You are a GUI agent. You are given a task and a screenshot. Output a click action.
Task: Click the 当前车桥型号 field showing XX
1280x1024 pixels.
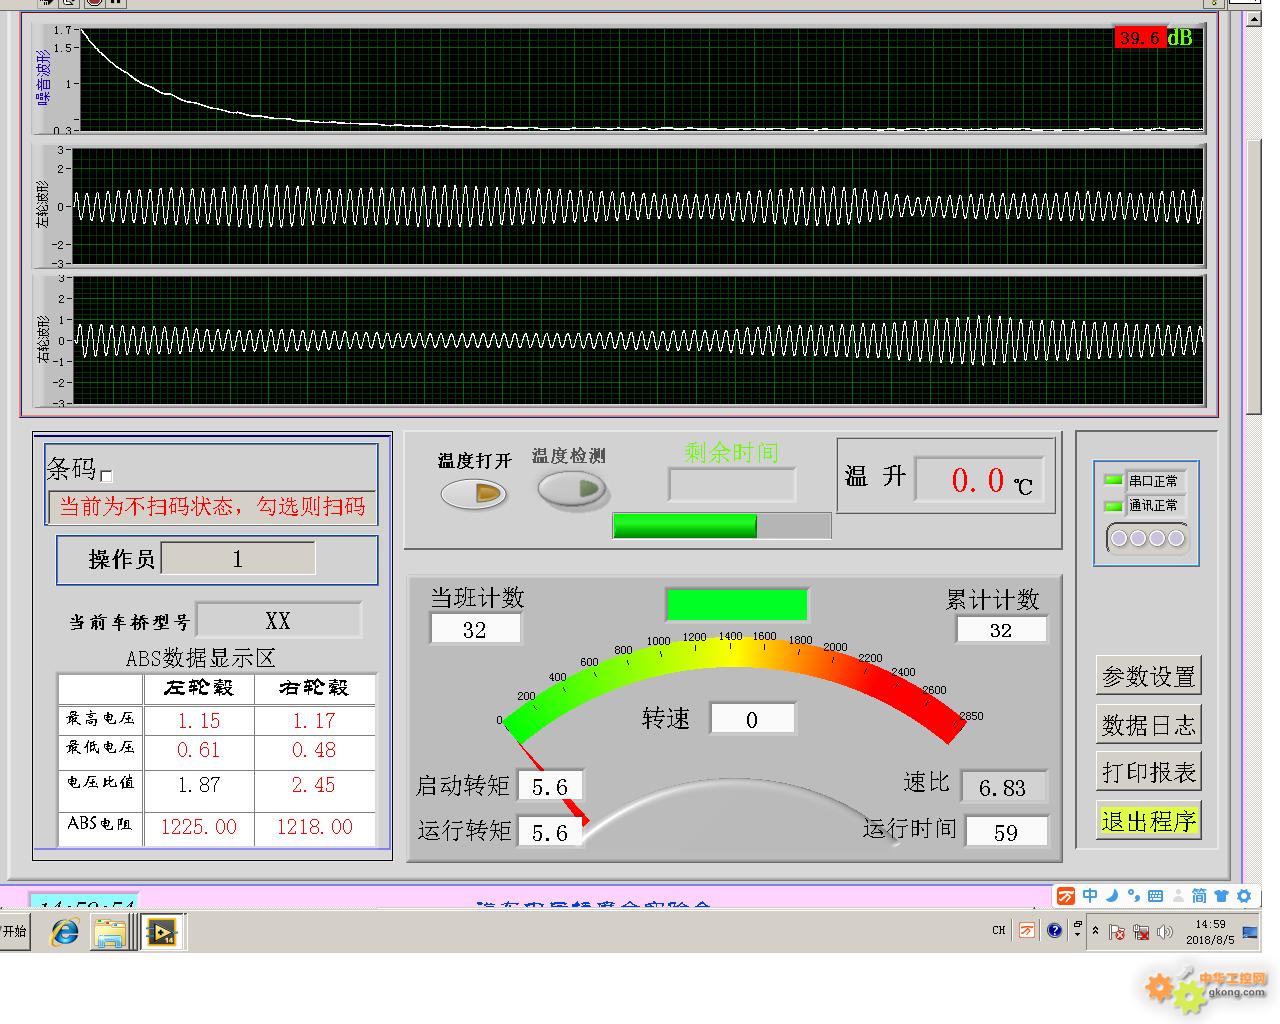pyautogui.click(x=278, y=621)
